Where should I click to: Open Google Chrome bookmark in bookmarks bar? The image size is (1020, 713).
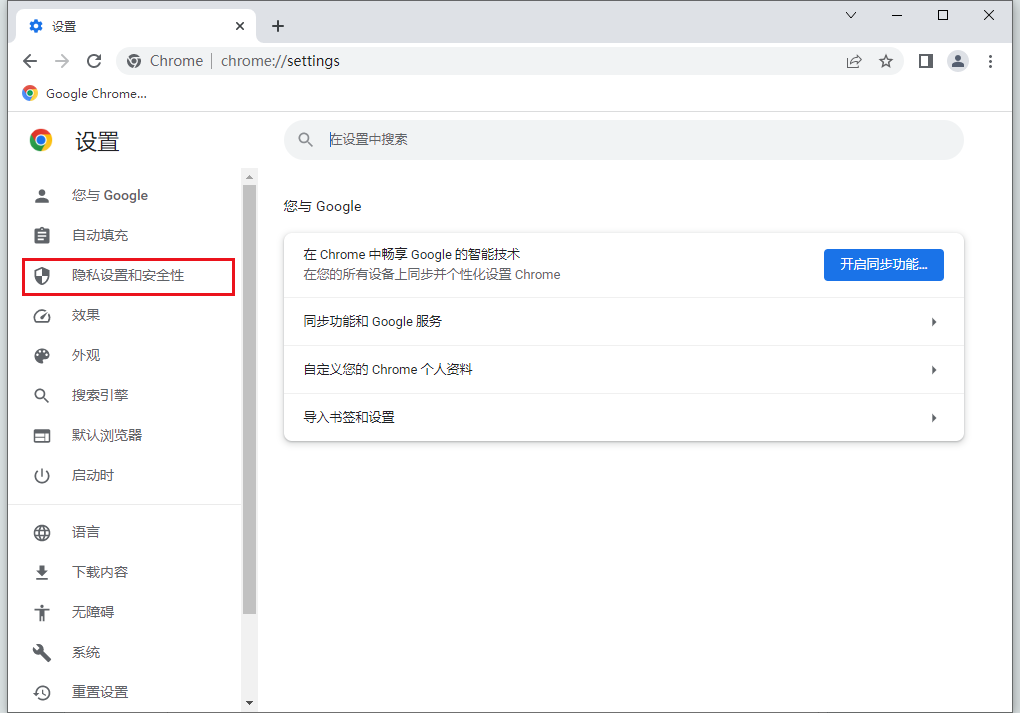(85, 94)
